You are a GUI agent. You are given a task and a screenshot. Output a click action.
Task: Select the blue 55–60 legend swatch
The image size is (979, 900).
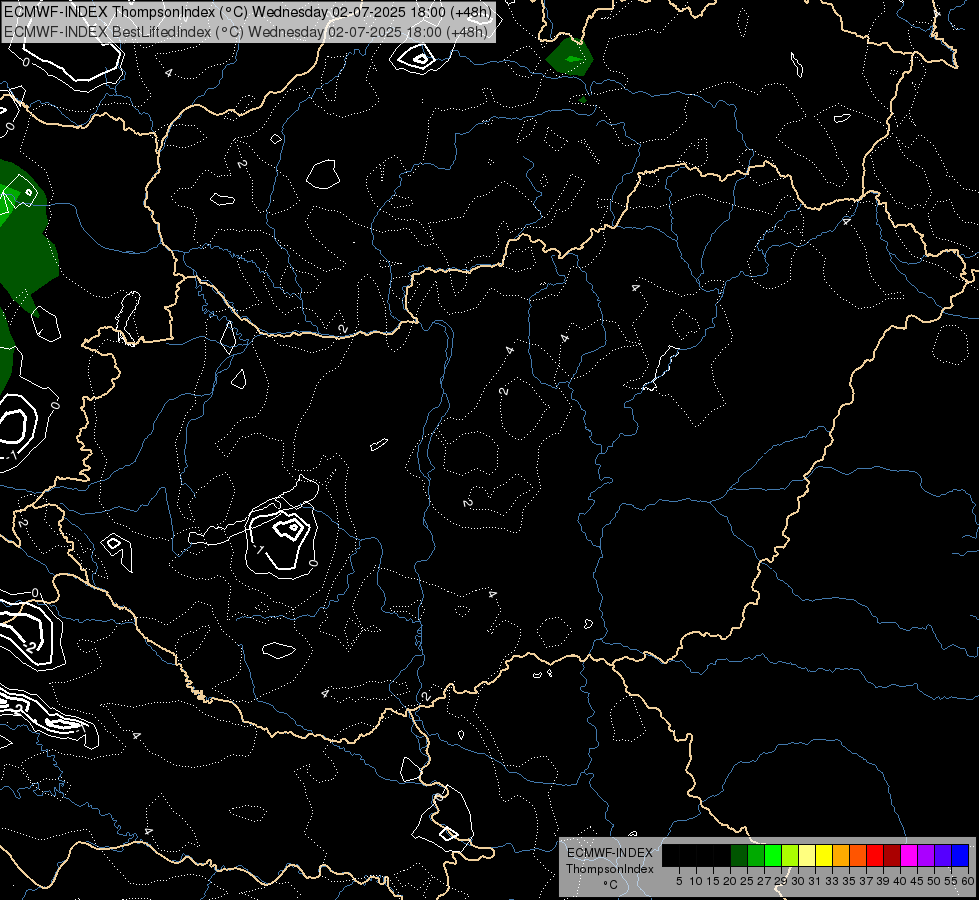(960, 855)
